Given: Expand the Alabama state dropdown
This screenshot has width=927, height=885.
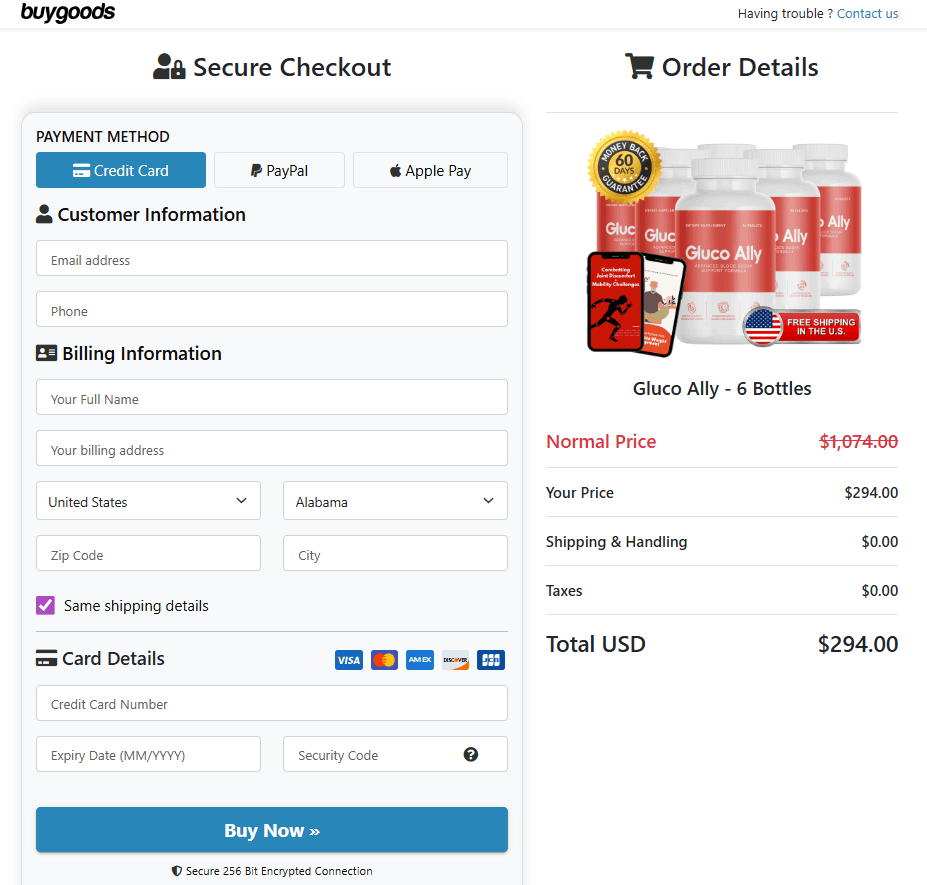Looking at the screenshot, I should (x=395, y=501).
